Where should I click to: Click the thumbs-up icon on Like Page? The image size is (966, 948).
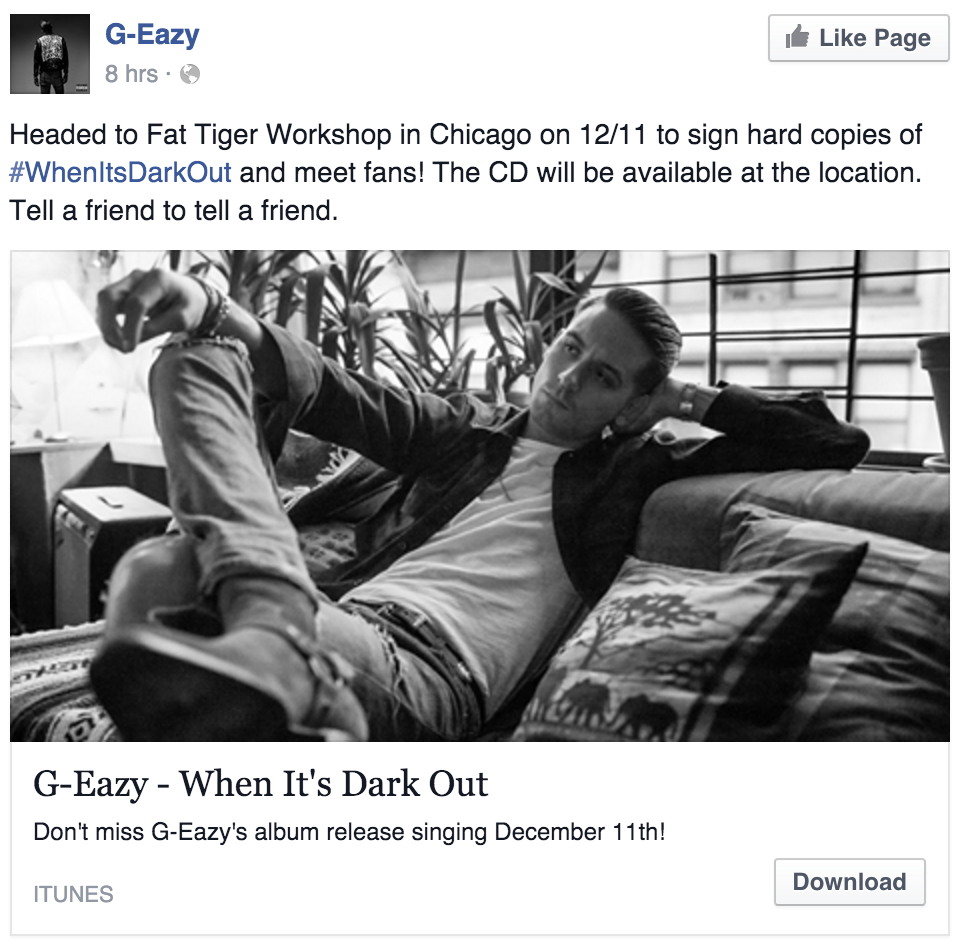click(797, 36)
